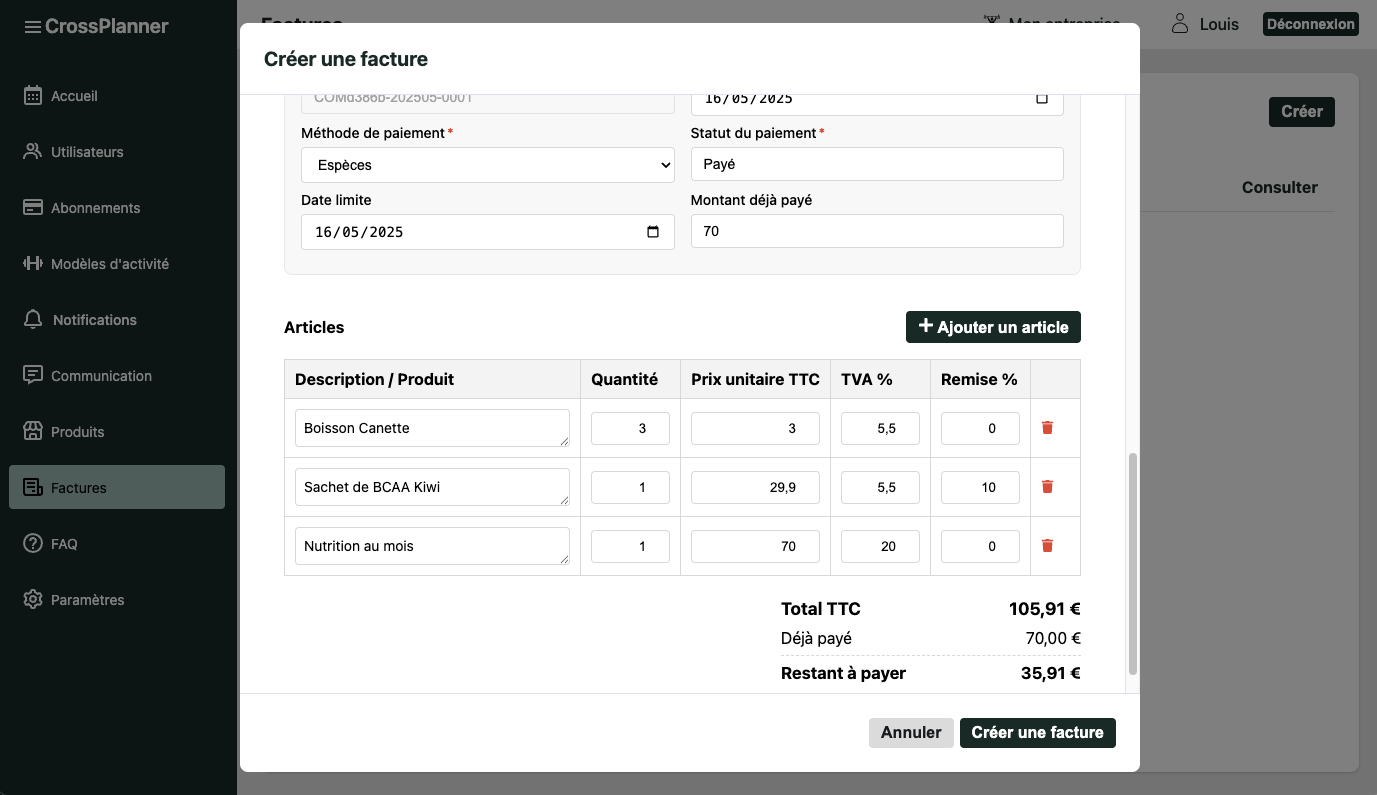Click the user profile icon beside Louis
The width and height of the screenshot is (1377, 795).
pos(1181,24)
